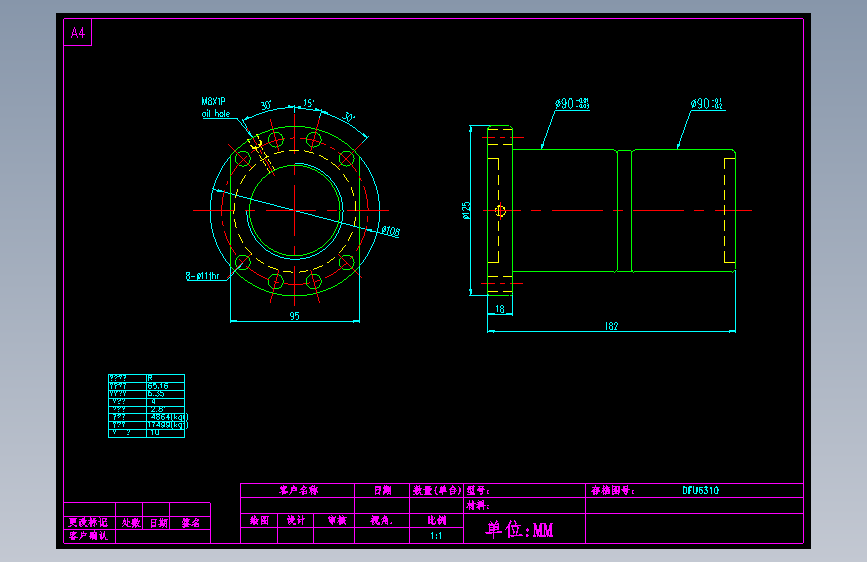
Task: Select the 18 flange thickness dimension
Action: (500, 309)
